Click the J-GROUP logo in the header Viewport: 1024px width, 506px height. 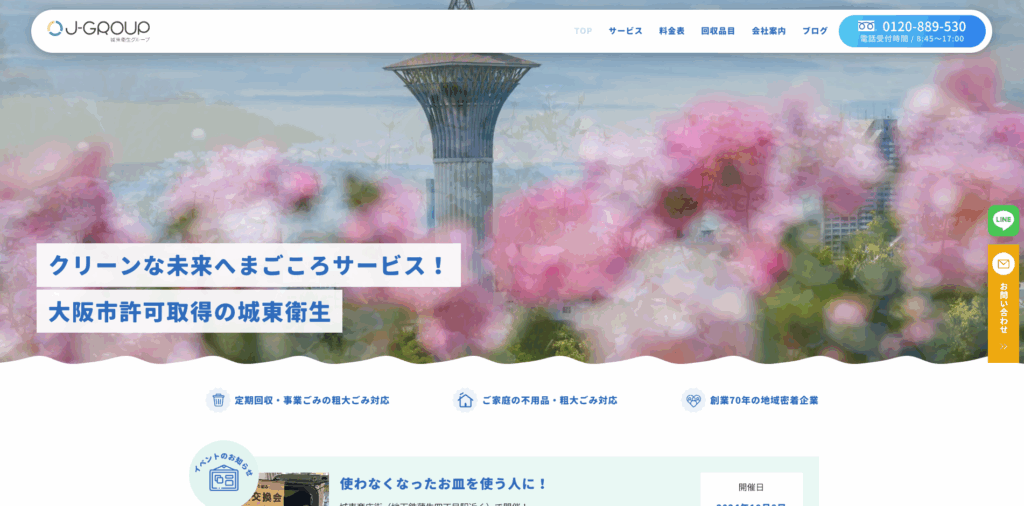(99, 31)
